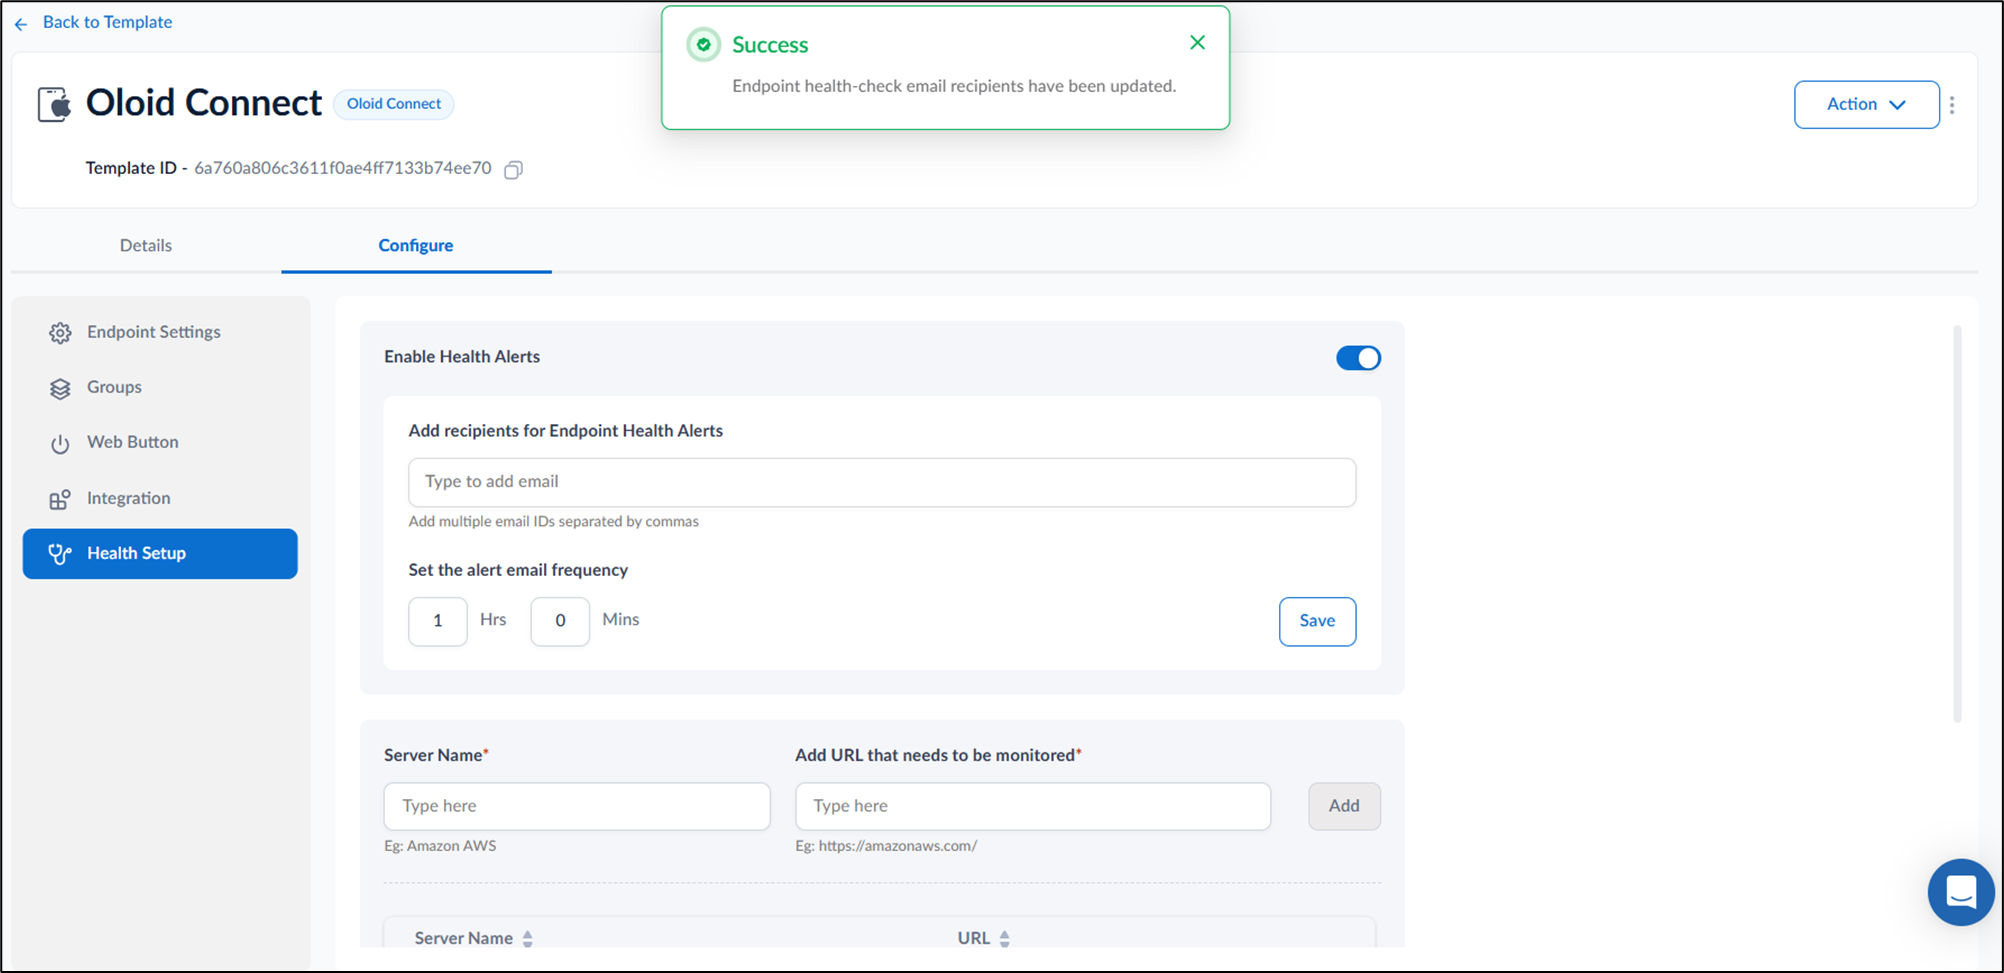Click the back arrow icon
This screenshot has width=2004, height=973.
(21, 23)
